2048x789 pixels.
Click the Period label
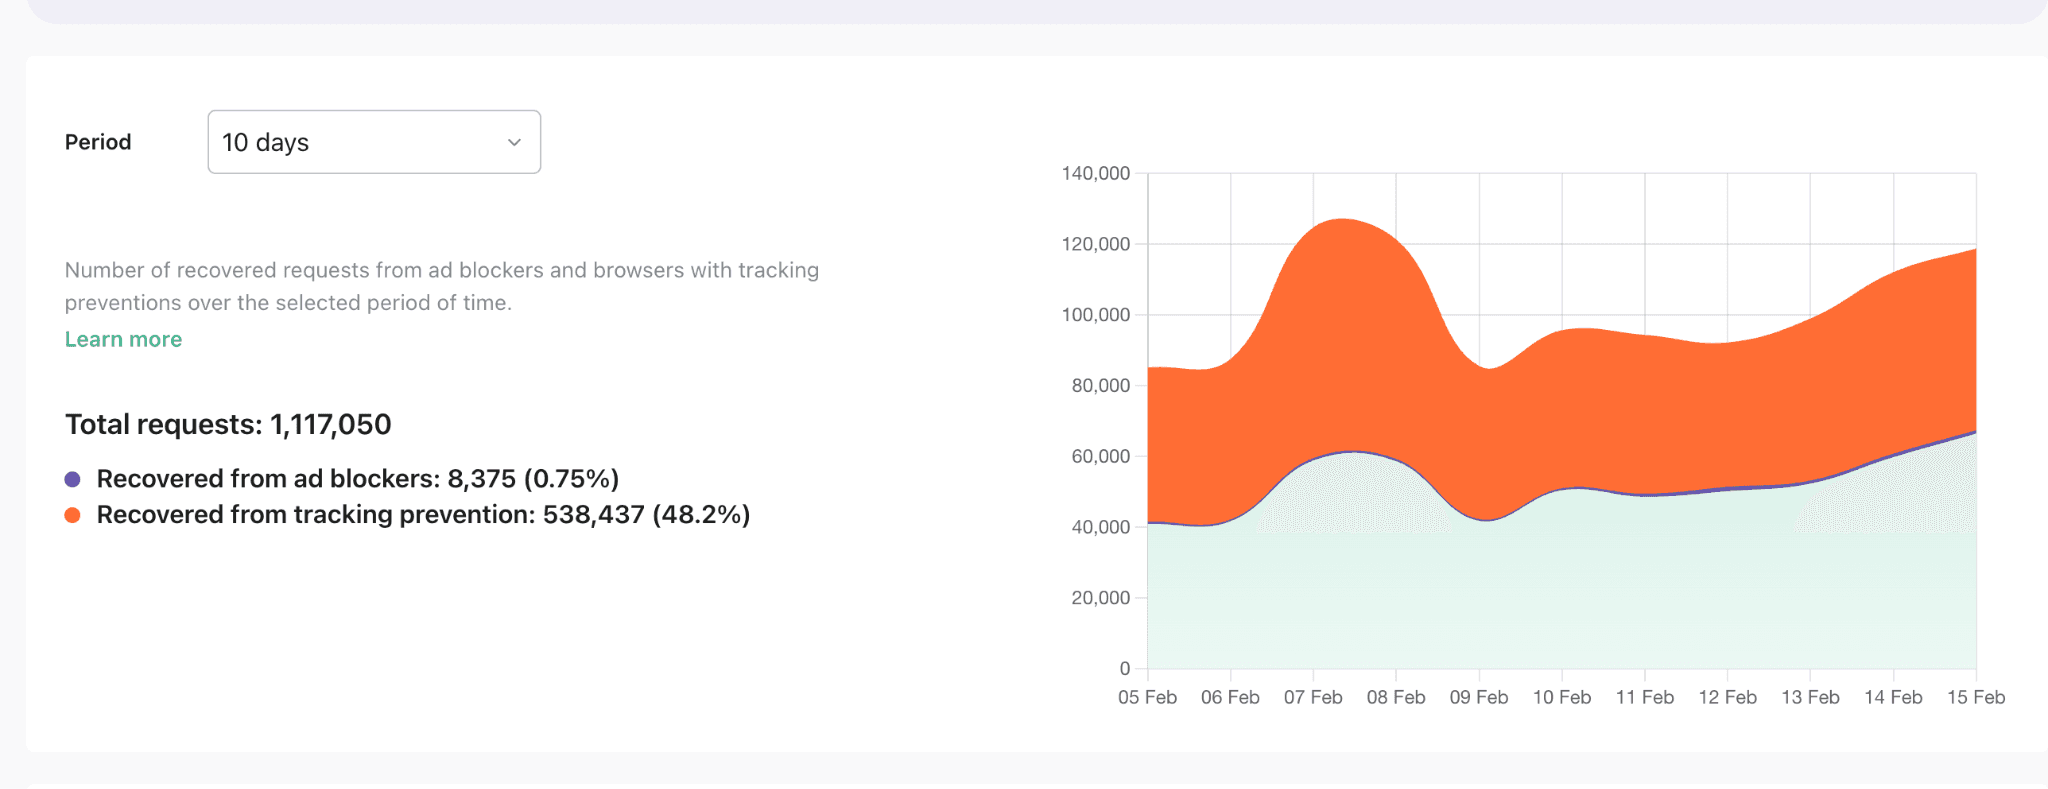click(98, 142)
